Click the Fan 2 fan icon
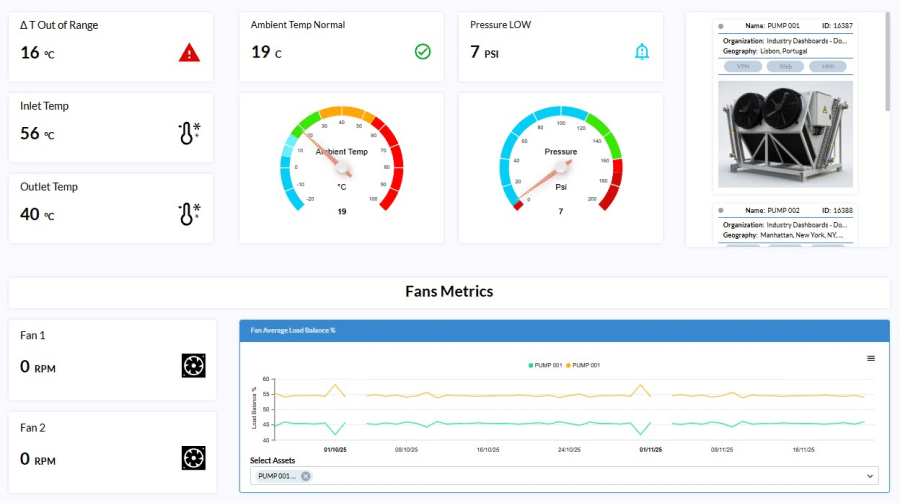The image size is (900, 503). (x=193, y=458)
